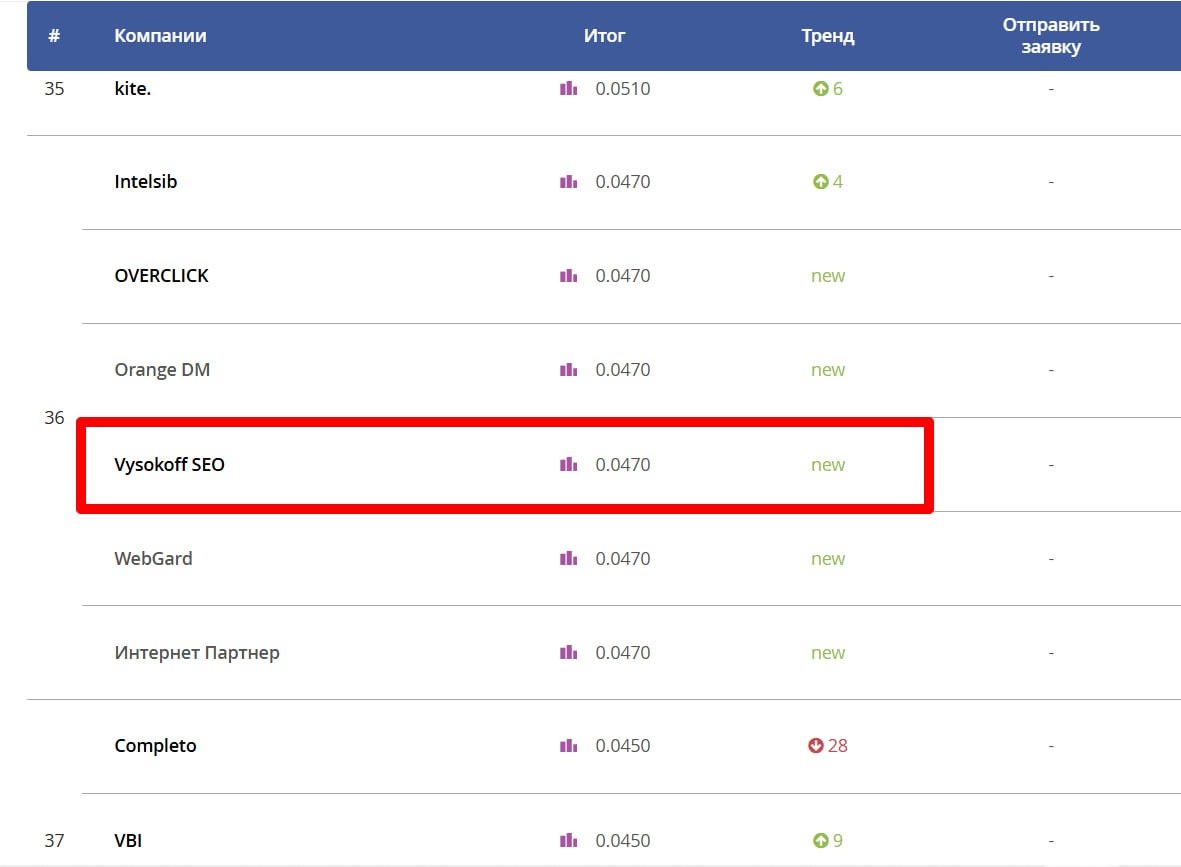Viewport: 1181px width, 867px height.
Task: Click score 0.0470 in Orange DM row
Action: [x=623, y=370]
